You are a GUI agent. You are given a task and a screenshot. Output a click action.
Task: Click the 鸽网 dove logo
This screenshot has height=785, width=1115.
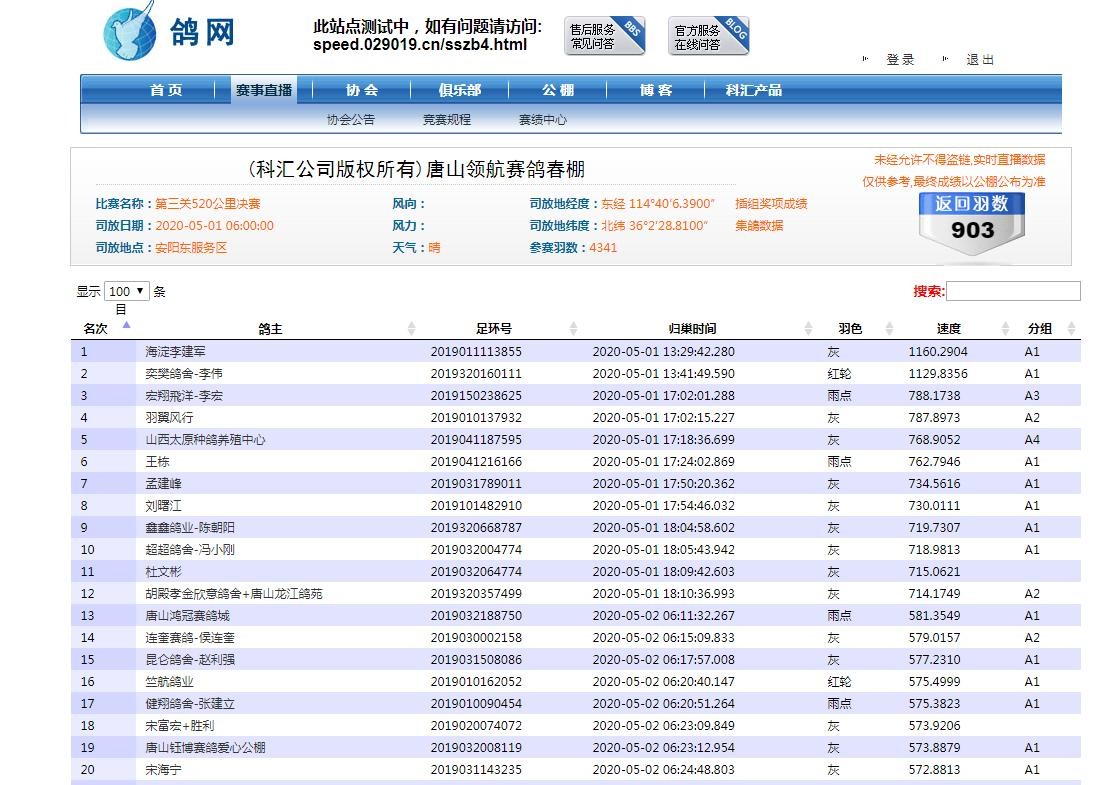click(170, 32)
